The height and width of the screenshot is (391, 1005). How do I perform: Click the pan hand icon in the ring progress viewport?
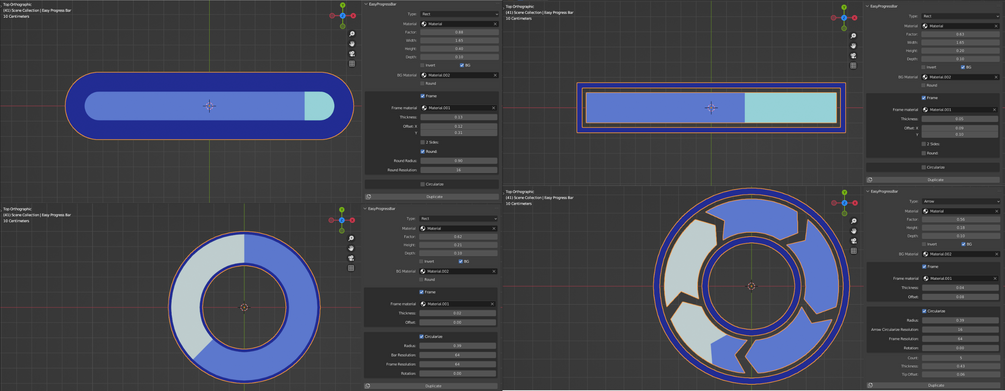pyautogui.click(x=351, y=248)
